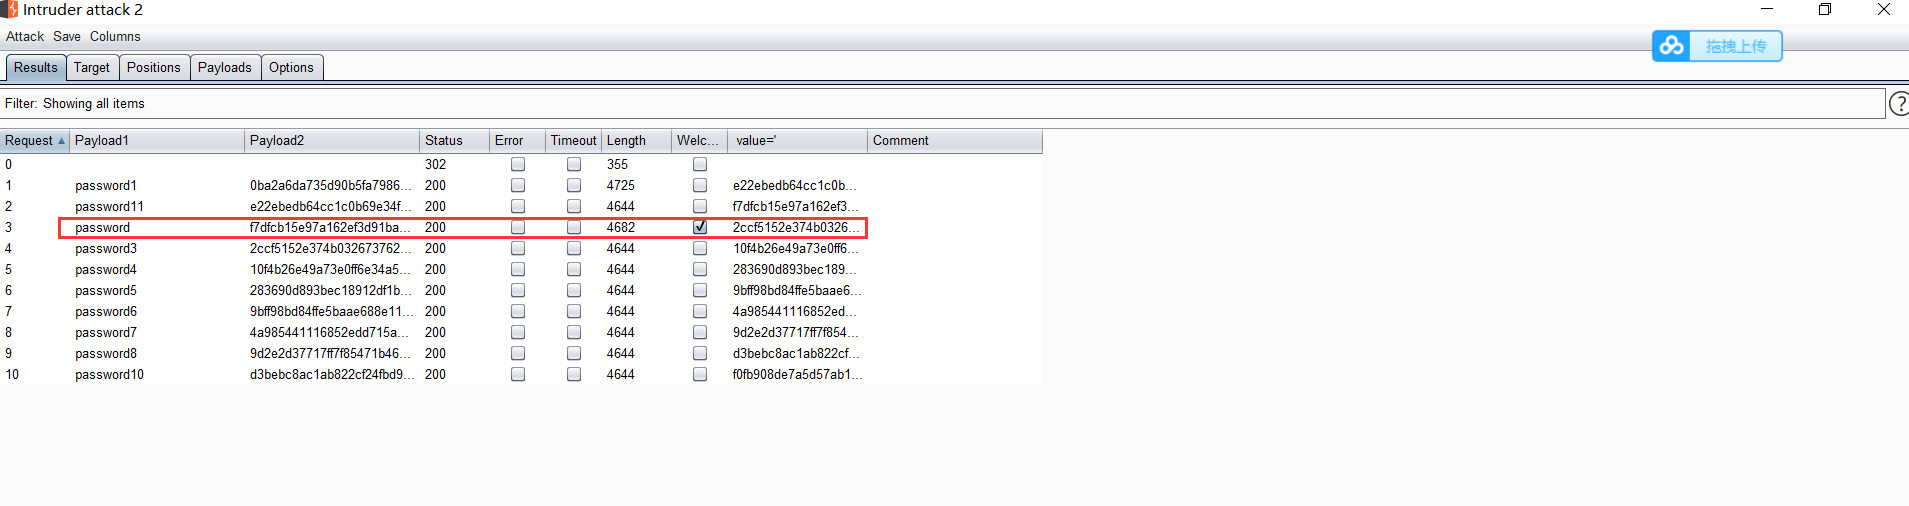This screenshot has width=1909, height=506.
Task: Click value cell starting 2ccf5152e374b0326
Action: tap(796, 227)
